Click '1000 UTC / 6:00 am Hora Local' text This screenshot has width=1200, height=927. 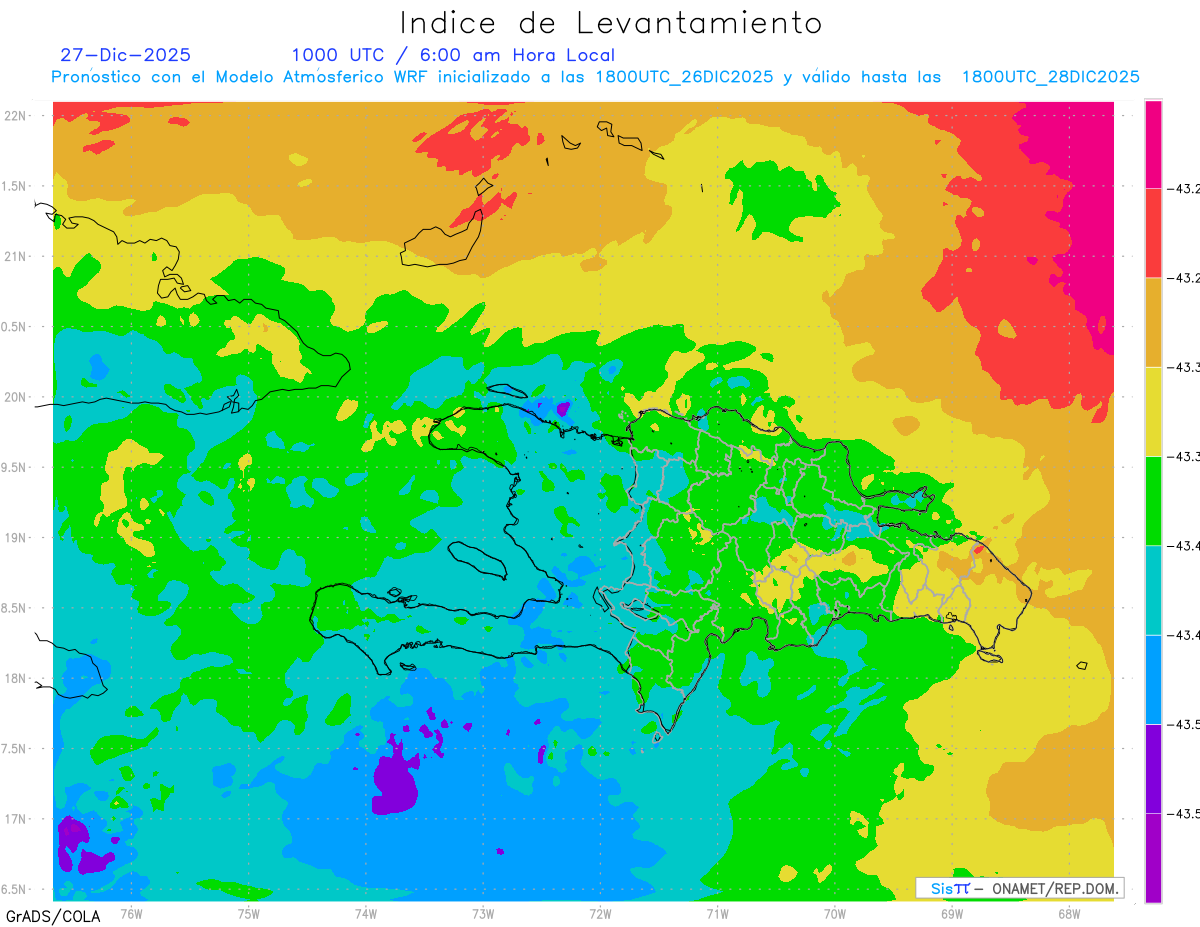point(453,56)
